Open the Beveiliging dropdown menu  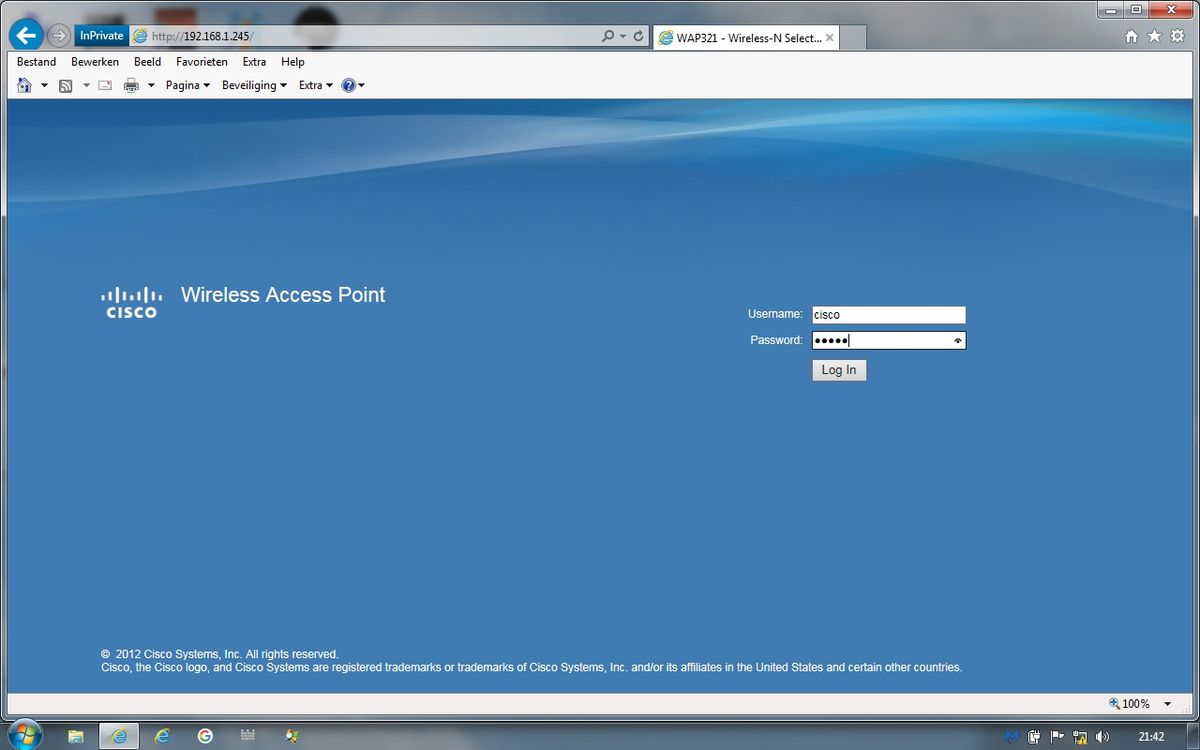(254, 86)
